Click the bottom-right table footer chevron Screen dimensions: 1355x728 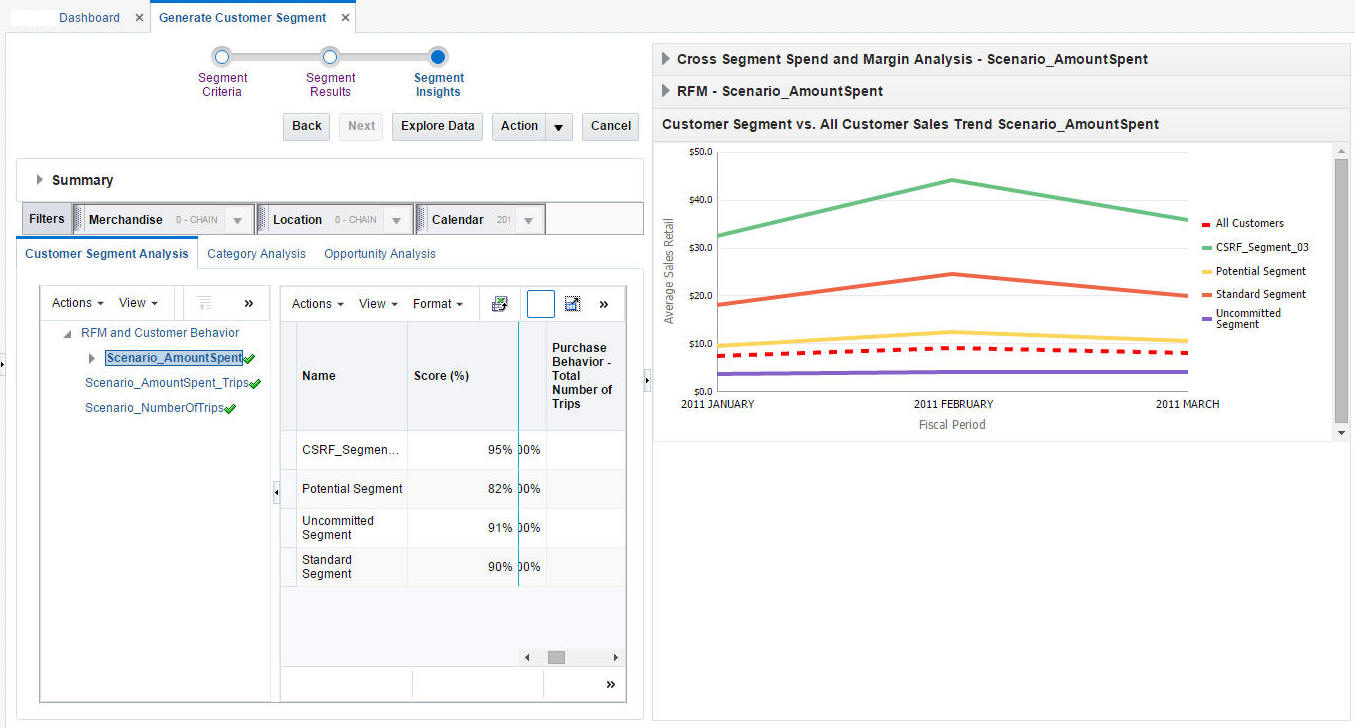pyautogui.click(x=610, y=684)
